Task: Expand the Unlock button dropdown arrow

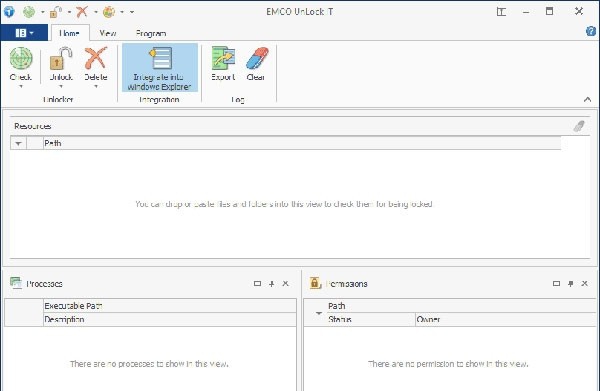Action: (x=61, y=86)
